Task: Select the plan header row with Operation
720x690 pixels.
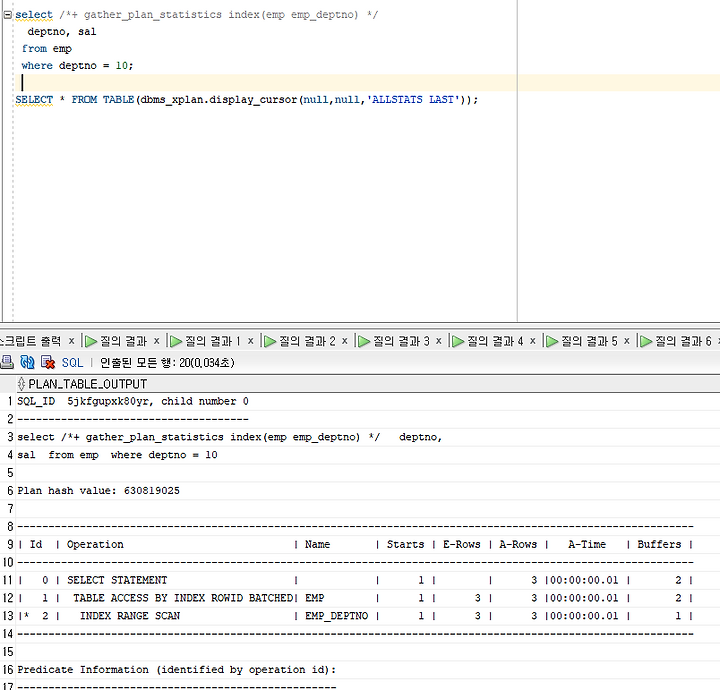Action: 356,544
